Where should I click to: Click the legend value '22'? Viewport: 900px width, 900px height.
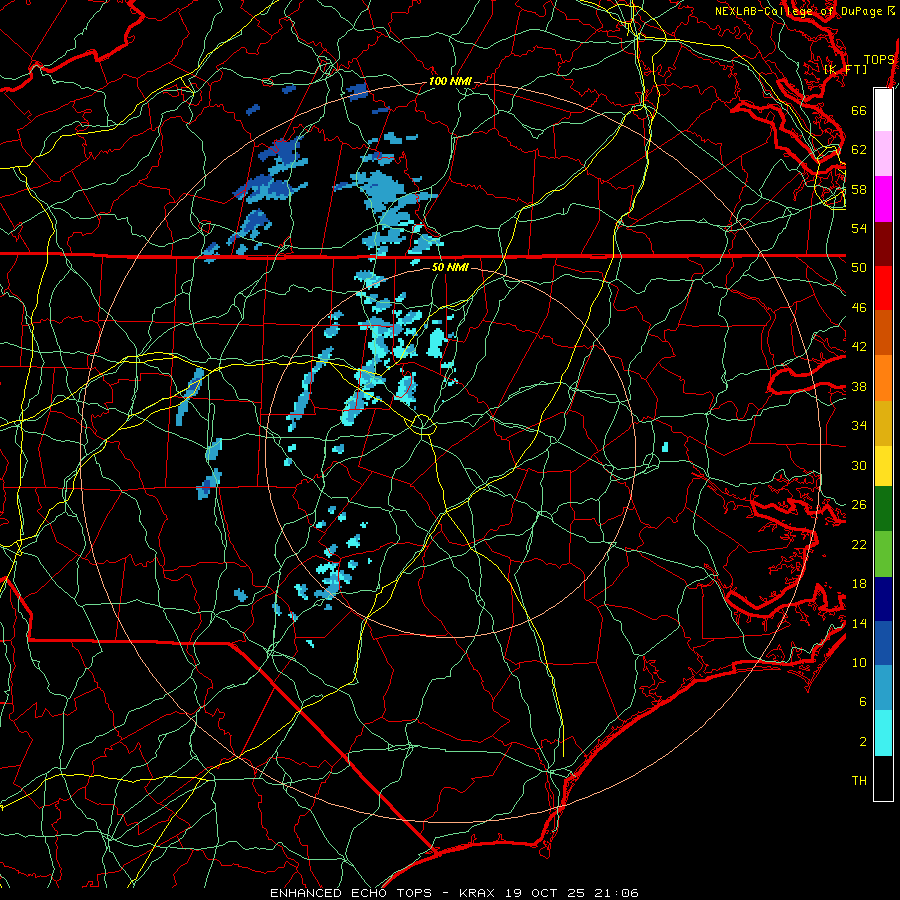click(859, 544)
